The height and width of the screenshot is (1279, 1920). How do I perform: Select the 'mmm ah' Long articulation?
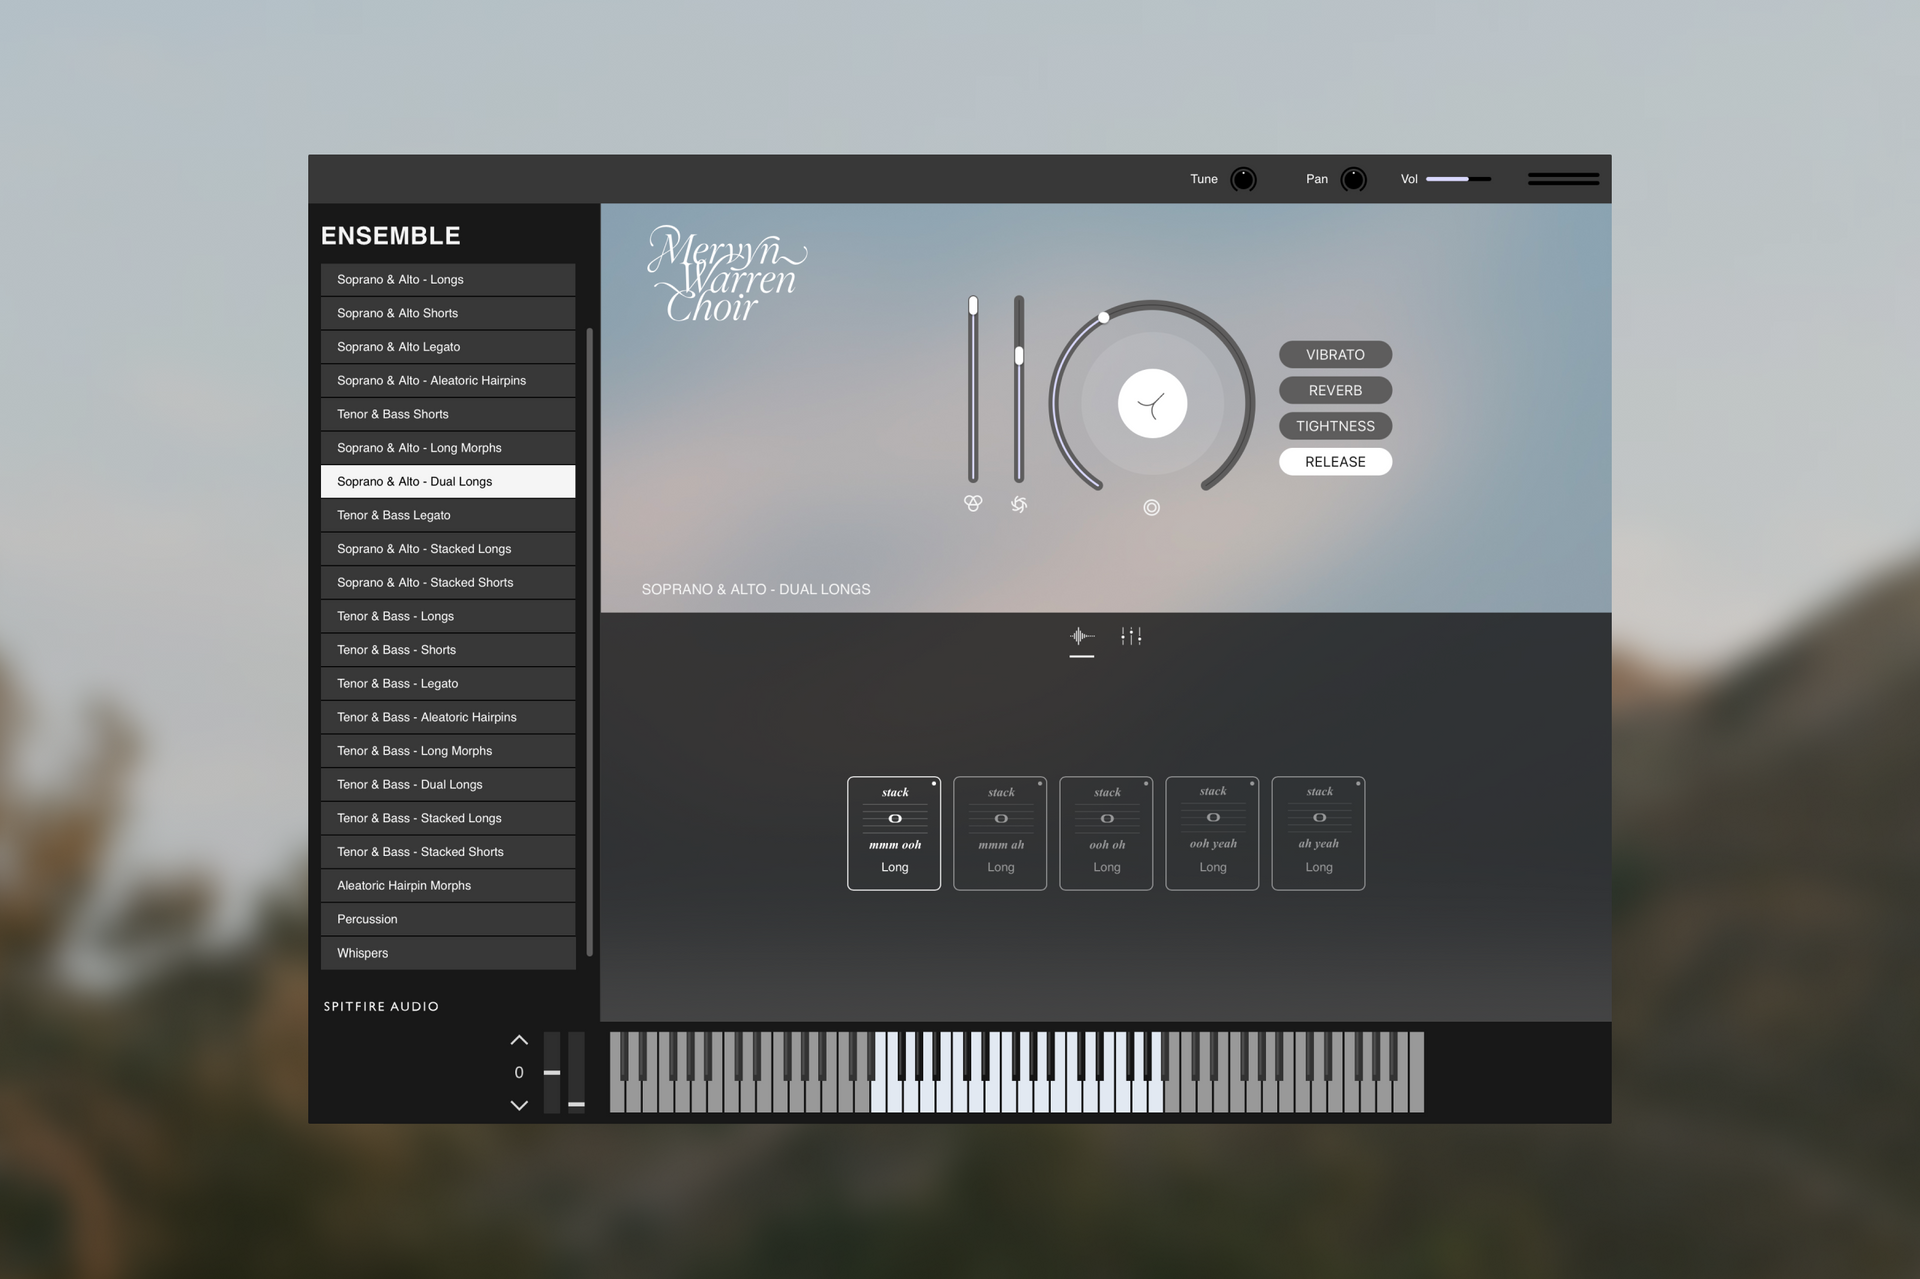1000,833
